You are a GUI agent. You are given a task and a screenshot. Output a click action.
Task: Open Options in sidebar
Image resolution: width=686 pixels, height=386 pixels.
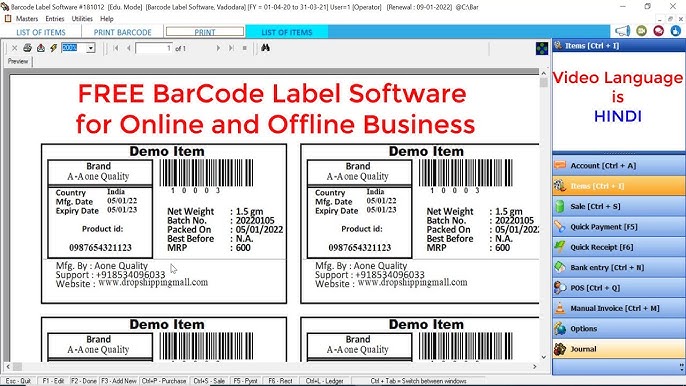tap(619, 329)
